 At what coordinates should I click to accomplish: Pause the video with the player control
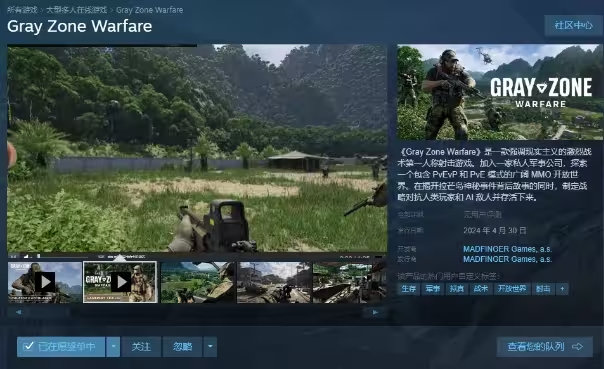[x=13, y=256]
